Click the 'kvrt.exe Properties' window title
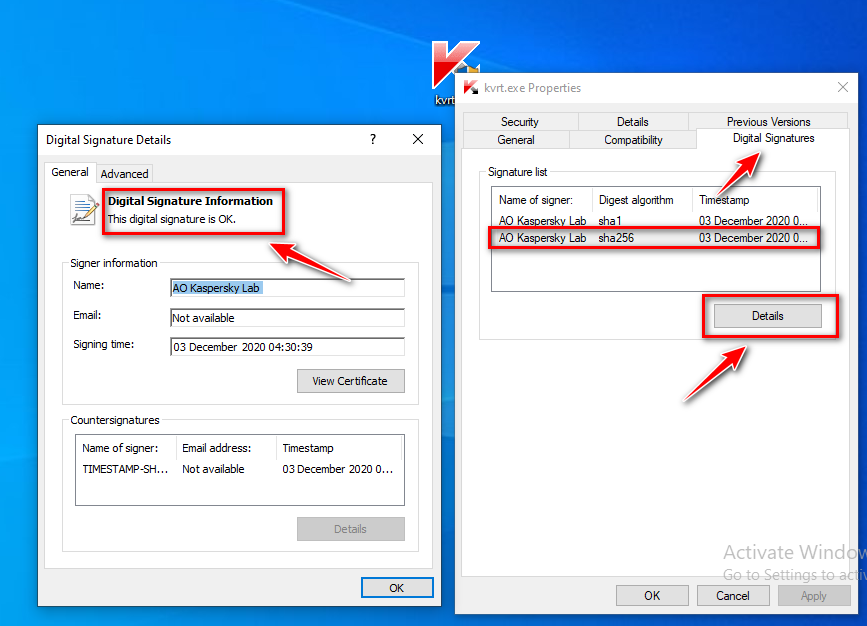Viewport: 867px width, 626px height. point(532,88)
